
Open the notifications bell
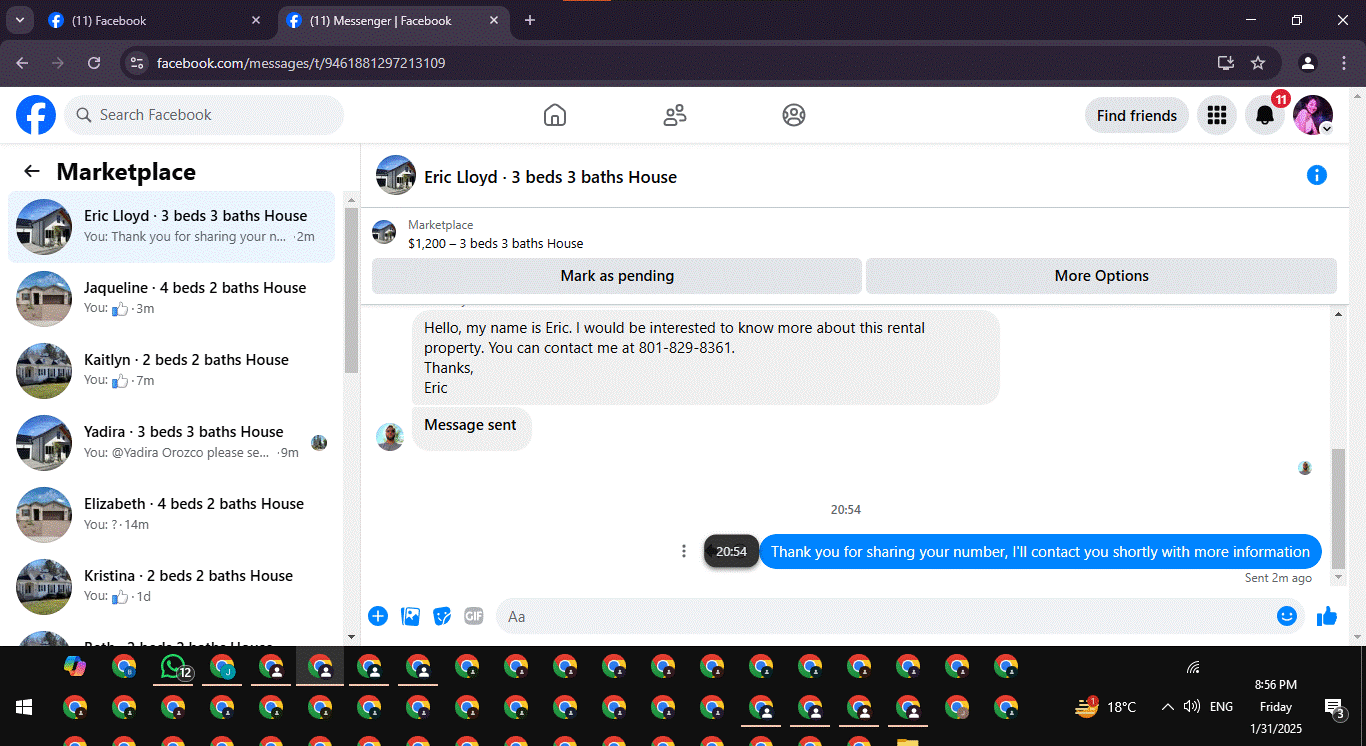pyautogui.click(x=1265, y=116)
